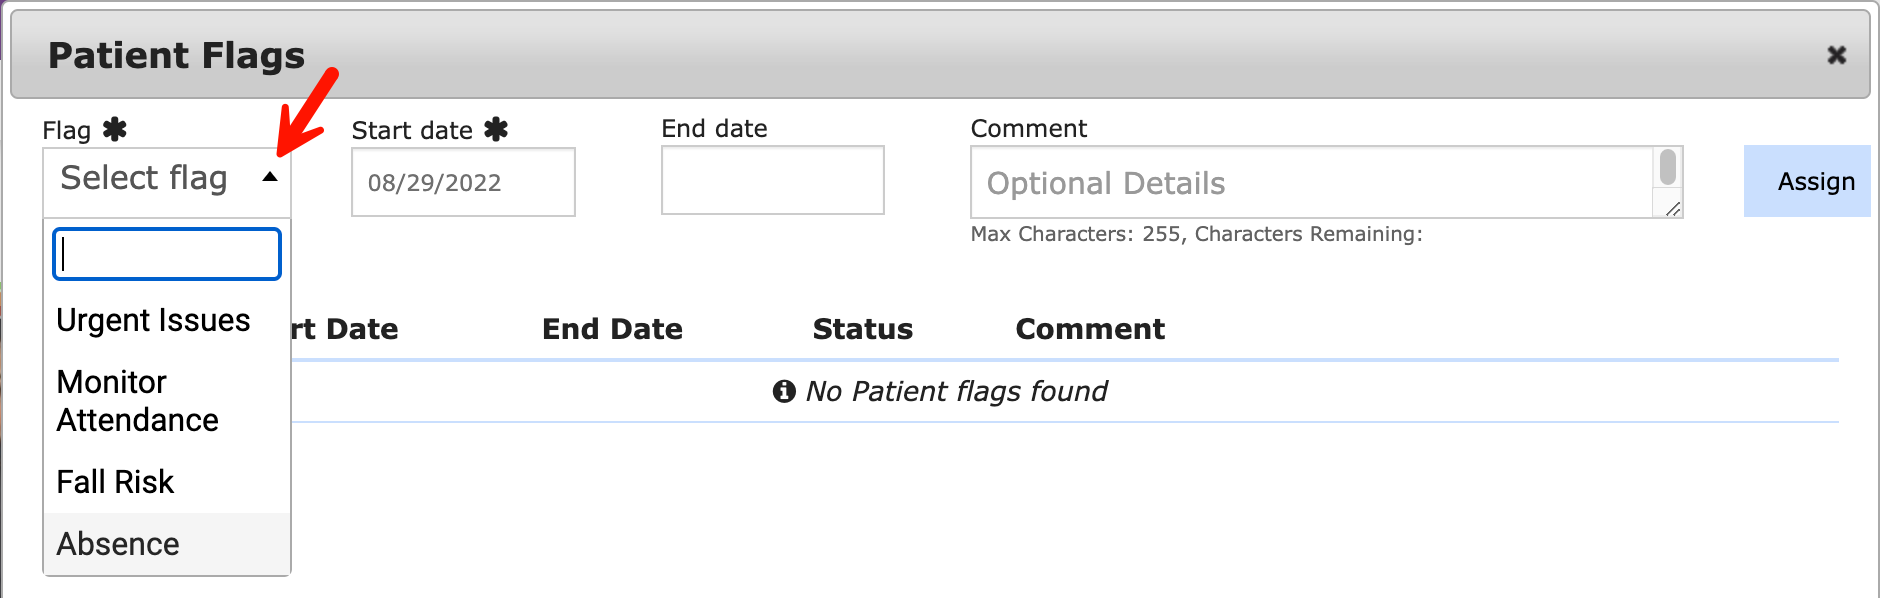Click the info icon beside "No Patient flags found"
Viewport: 1880px width, 598px height.
coord(785,391)
